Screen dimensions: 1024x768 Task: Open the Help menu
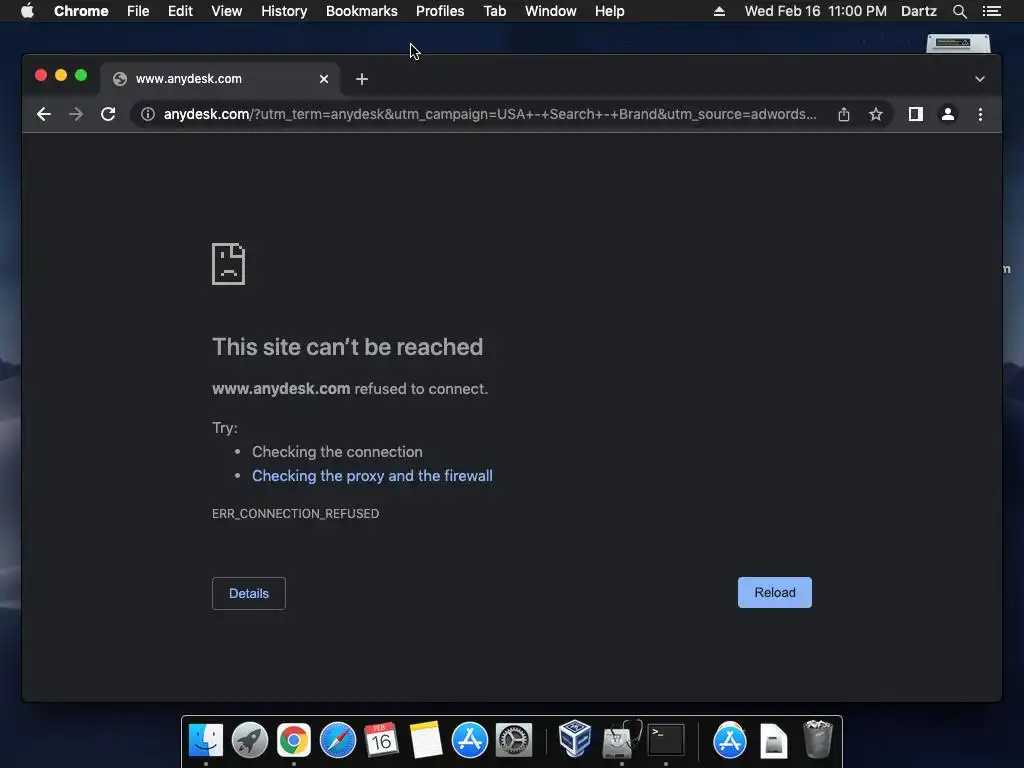(609, 11)
